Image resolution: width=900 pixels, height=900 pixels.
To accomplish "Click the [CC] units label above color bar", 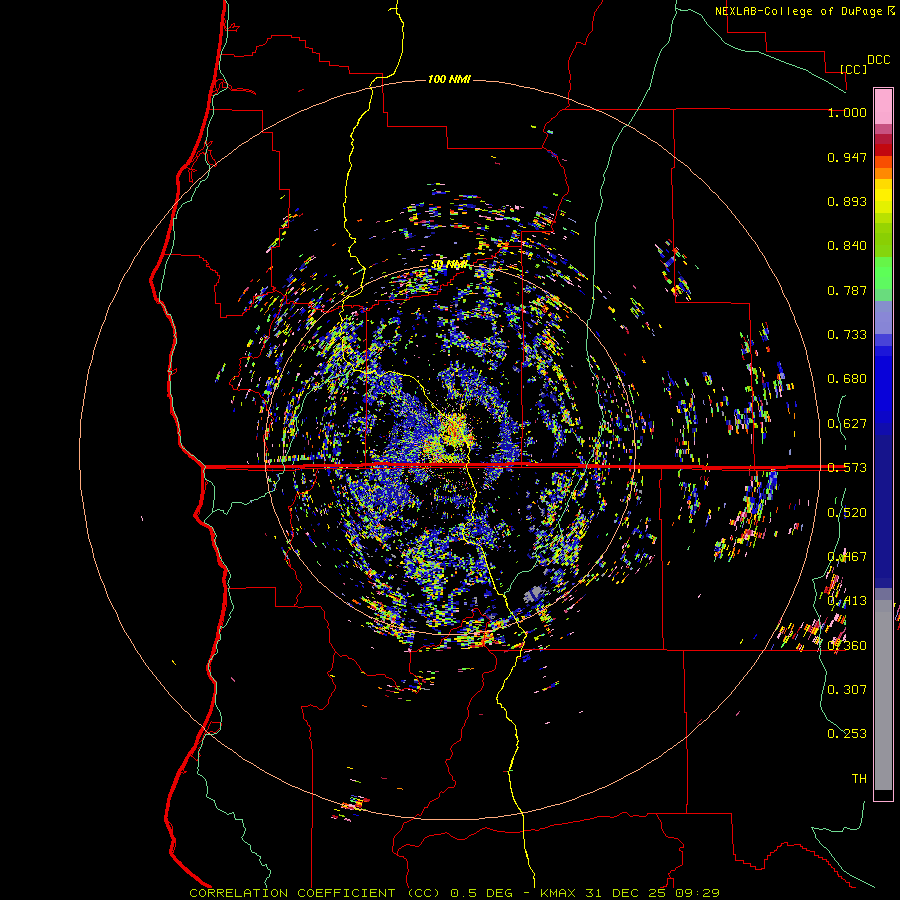I will (853, 69).
